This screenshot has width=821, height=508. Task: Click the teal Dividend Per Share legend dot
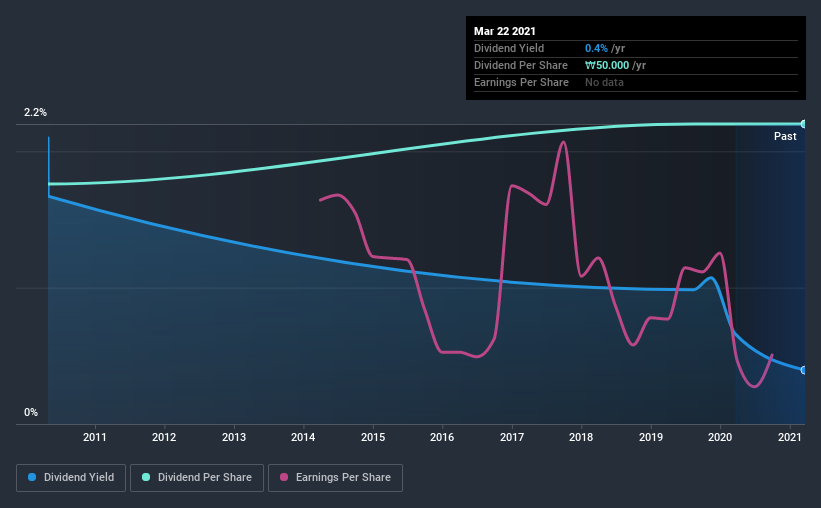pos(146,477)
